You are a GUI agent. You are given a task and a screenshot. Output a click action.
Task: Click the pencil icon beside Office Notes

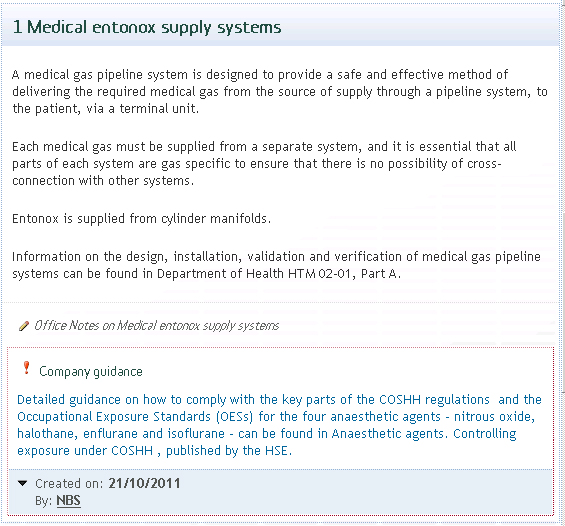(x=24, y=326)
